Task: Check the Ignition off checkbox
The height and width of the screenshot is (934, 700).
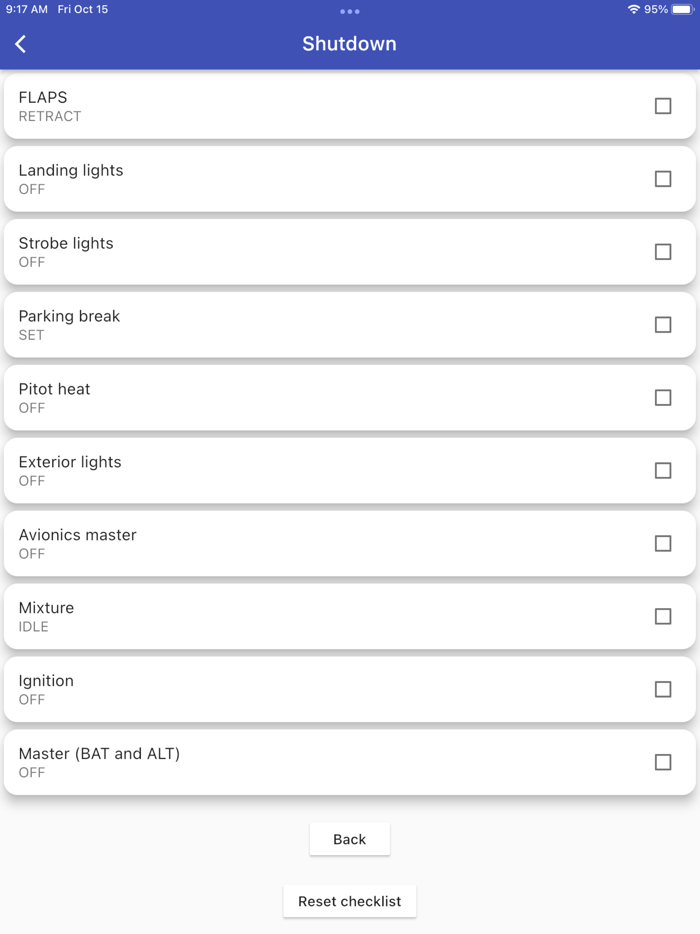Action: coord(663,690)
